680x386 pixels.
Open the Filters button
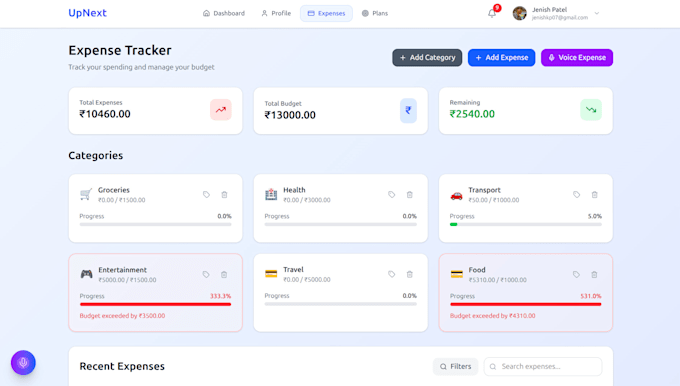pyautogui.click(x=455, y=366)
